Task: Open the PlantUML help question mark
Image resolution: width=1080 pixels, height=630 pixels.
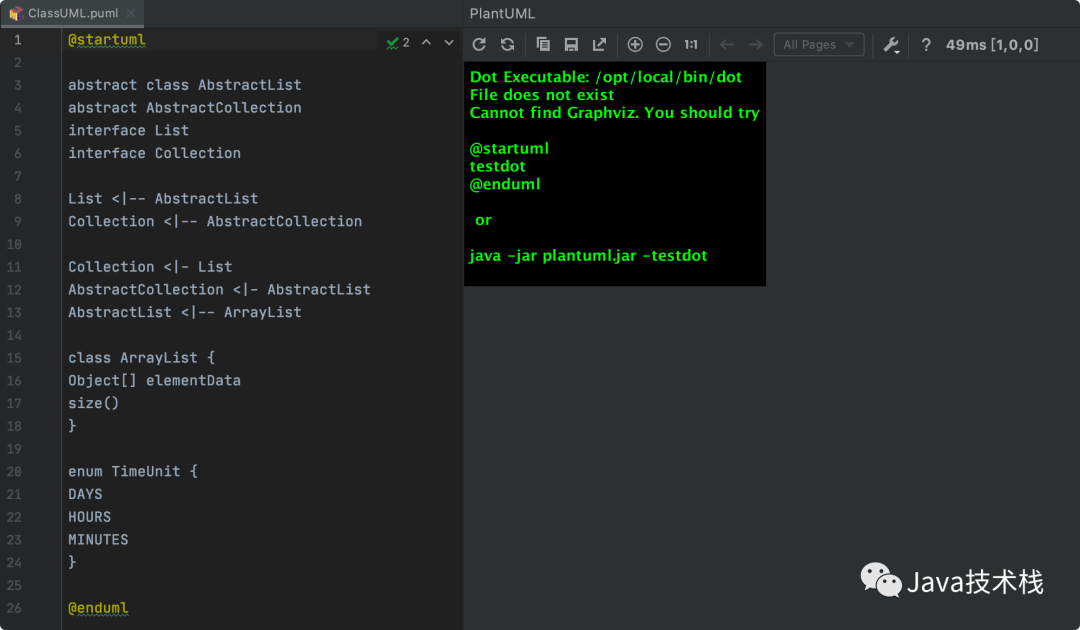Action: tap(926, 45)
